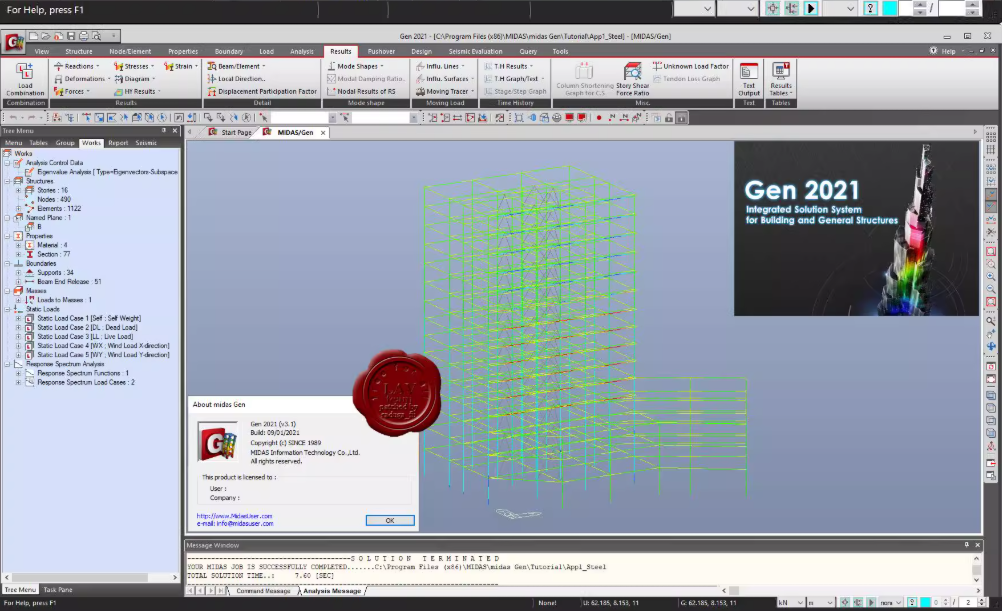Image resolution: width=1002 pixels, height=611 pixels.
Task: Select Story Shear Force Ratio icon
Action: 633,79
